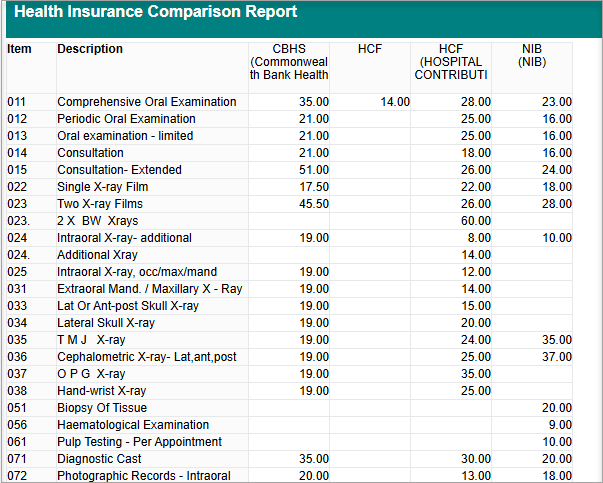Click the 14.00 HCF value for Comprehensive Oral Examination
Viewport: 603px width, 483px height.
pyautogui.click(x=395, y=102)
